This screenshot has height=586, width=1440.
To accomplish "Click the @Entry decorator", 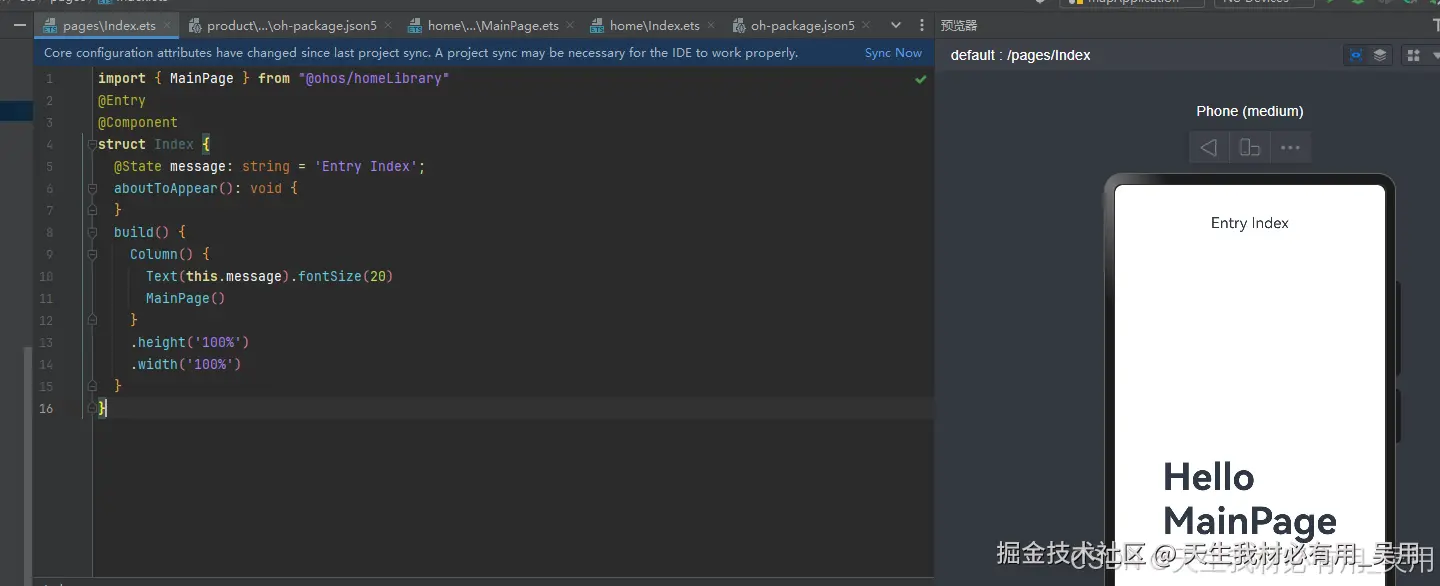I will 122,101.
